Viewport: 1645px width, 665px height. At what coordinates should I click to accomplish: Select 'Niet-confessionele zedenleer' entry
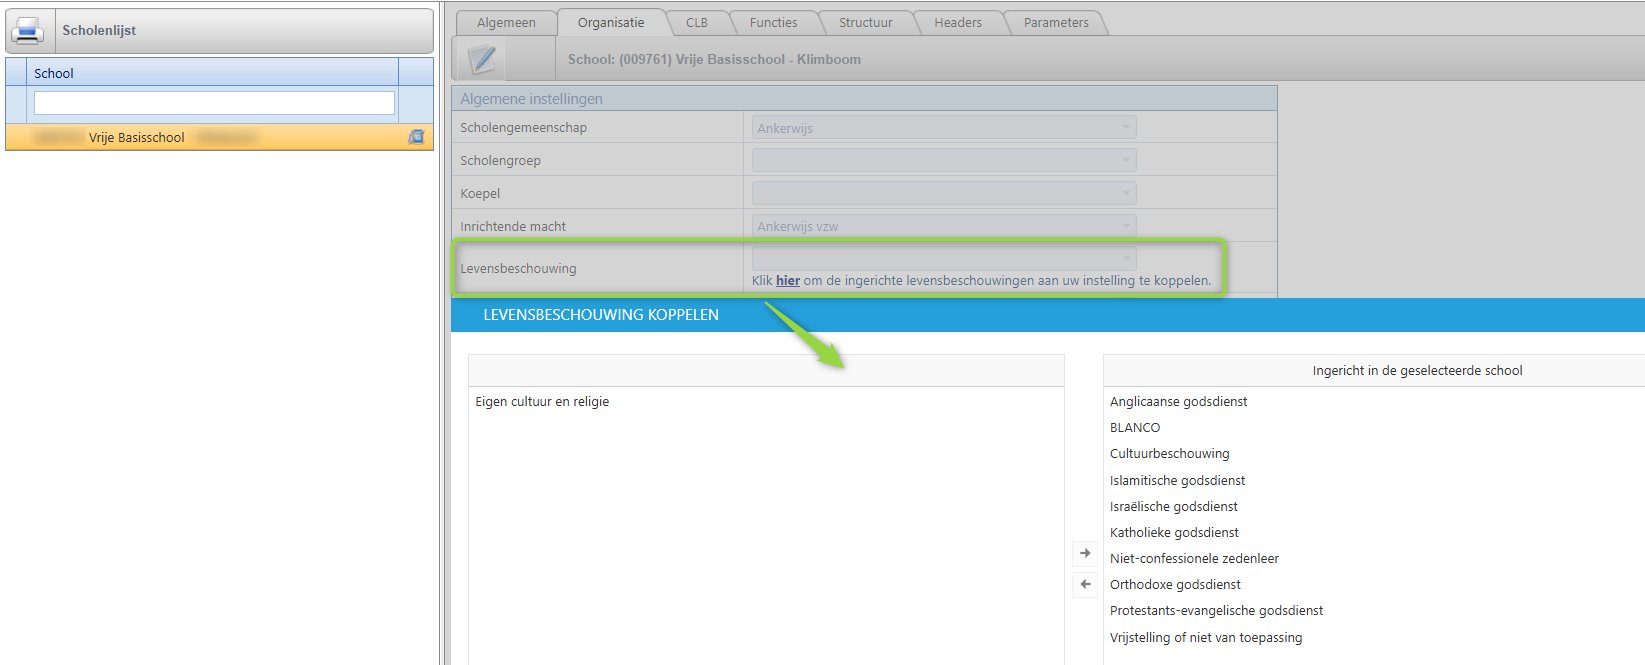pos(1194,559)
